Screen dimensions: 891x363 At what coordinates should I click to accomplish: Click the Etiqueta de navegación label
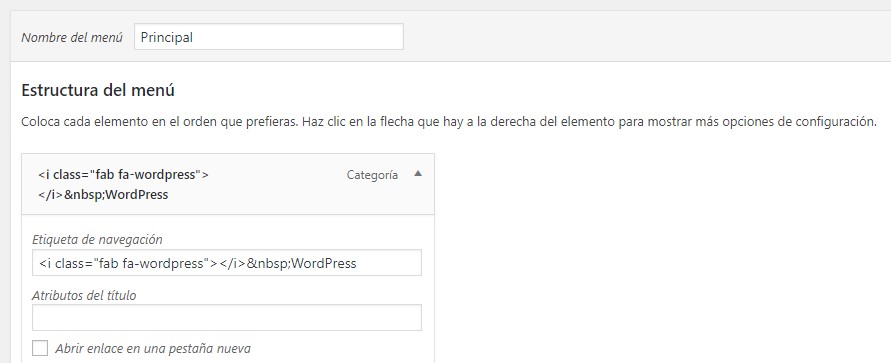[x=97, y=240]
